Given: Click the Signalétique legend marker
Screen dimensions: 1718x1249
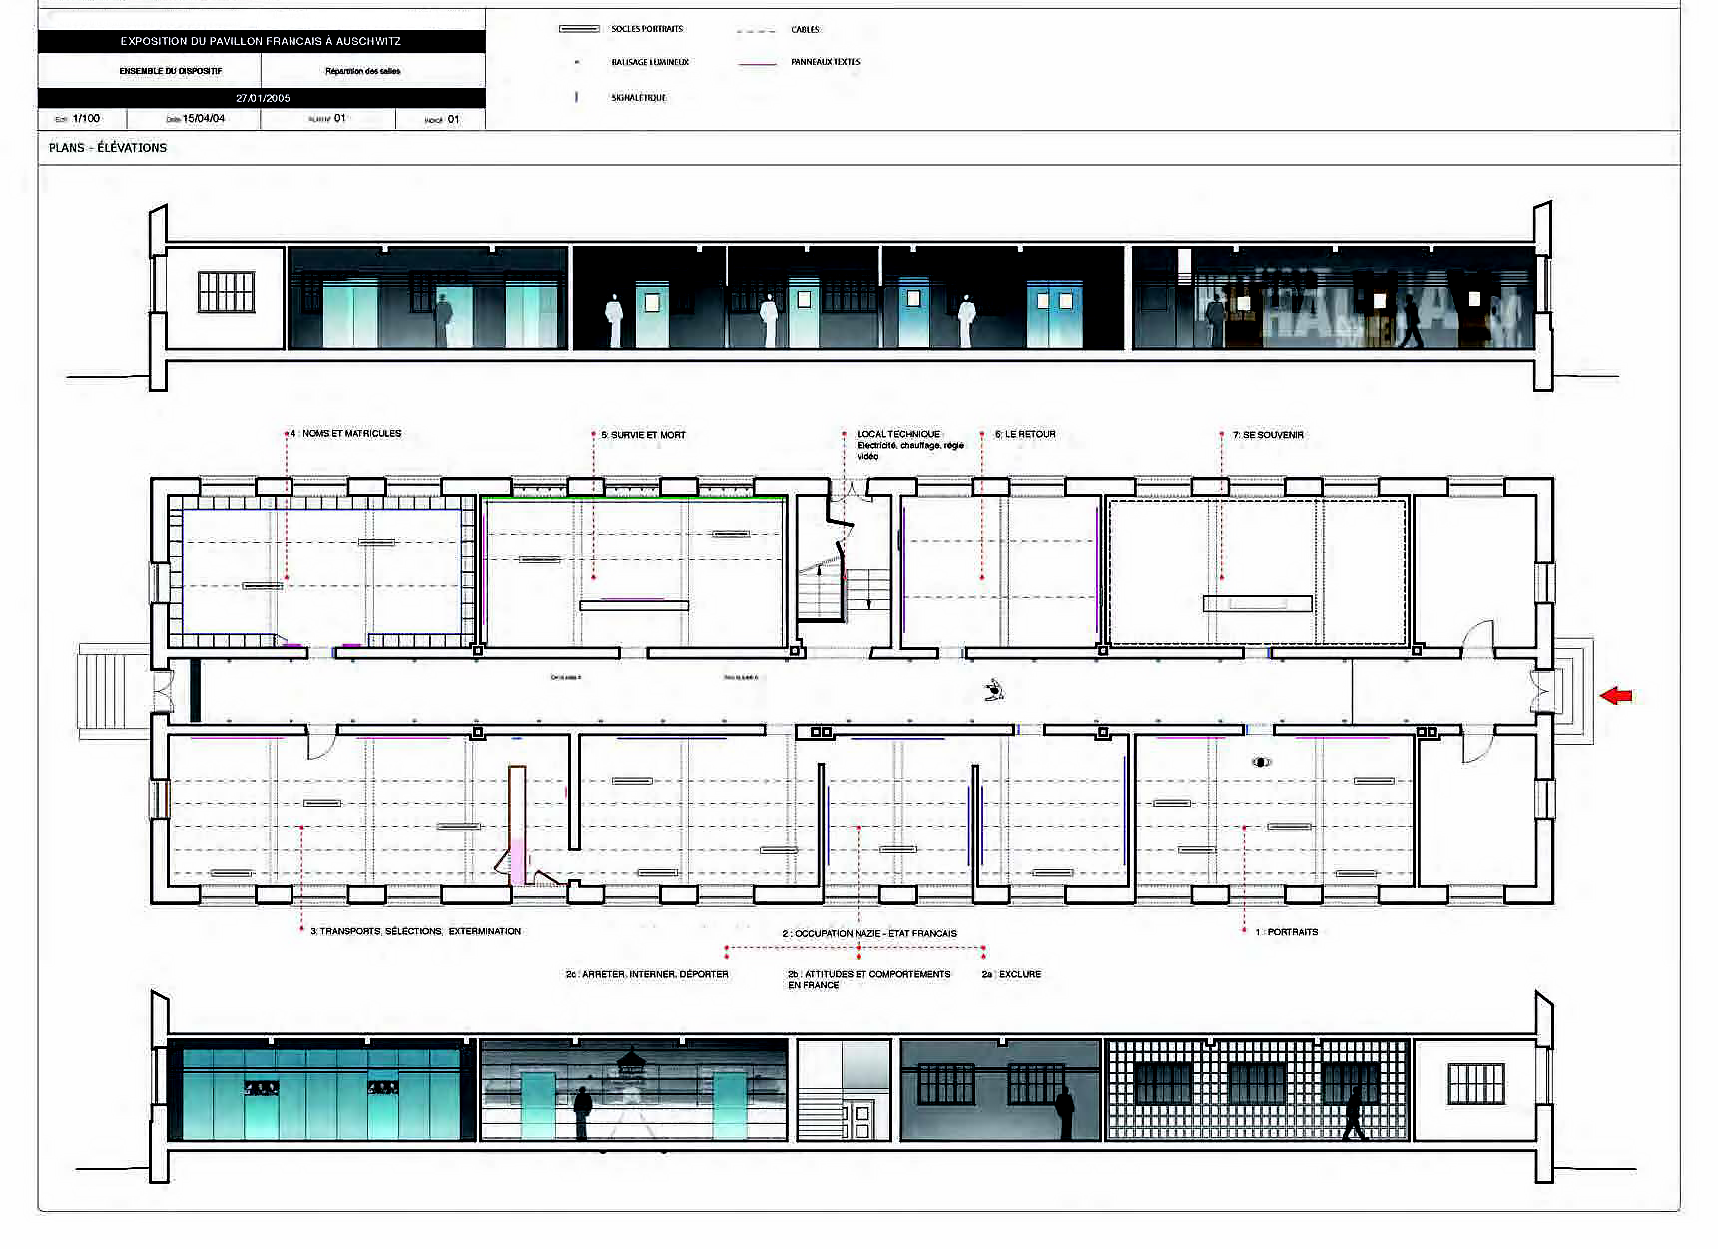Looking at the screenshot, I should (576, 97).
